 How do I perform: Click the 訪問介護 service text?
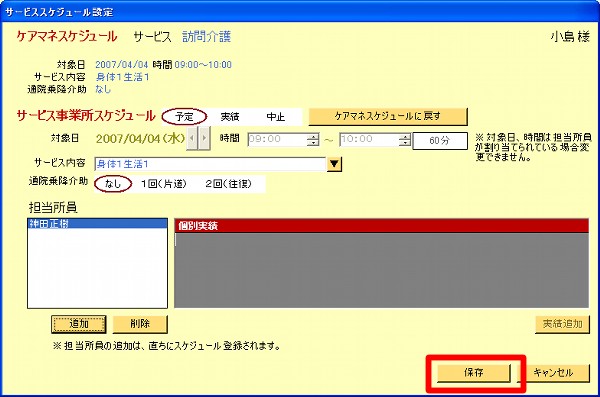207,37
